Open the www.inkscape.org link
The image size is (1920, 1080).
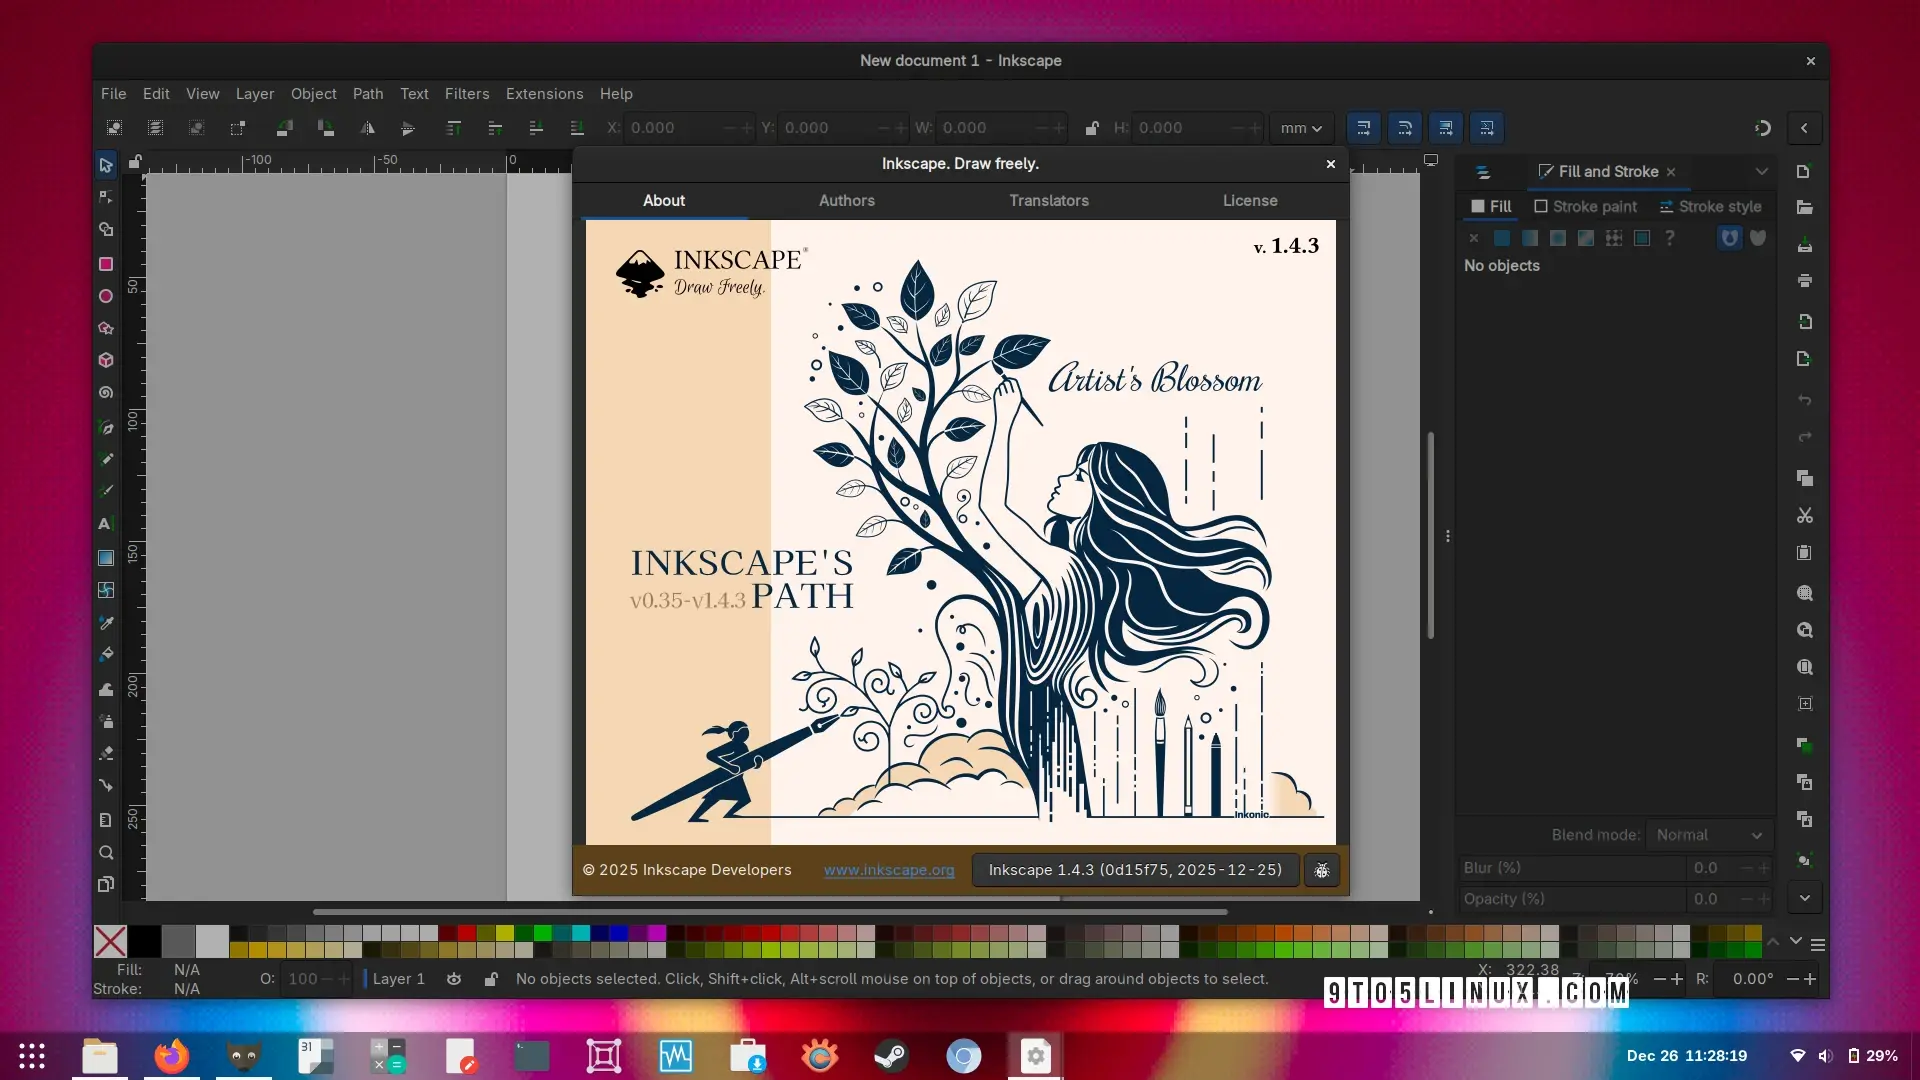click(888, 870)
